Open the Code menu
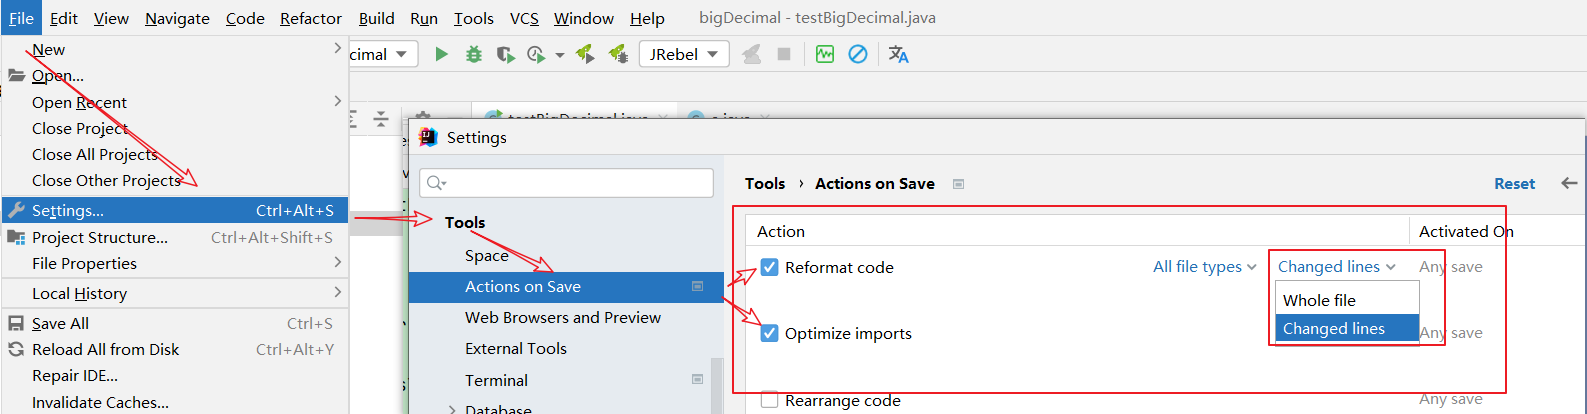1587x414 pixels. coord(245,18)
